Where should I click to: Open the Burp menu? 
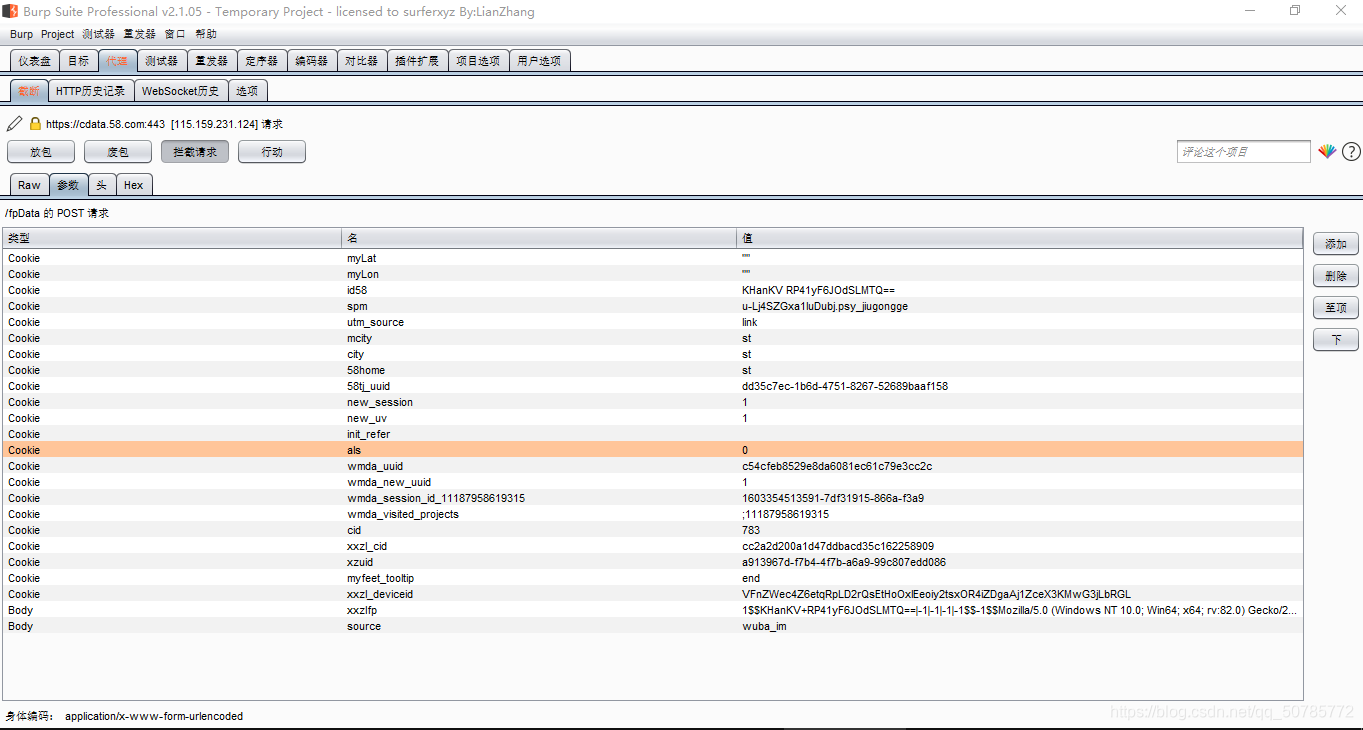click(21, 34)
